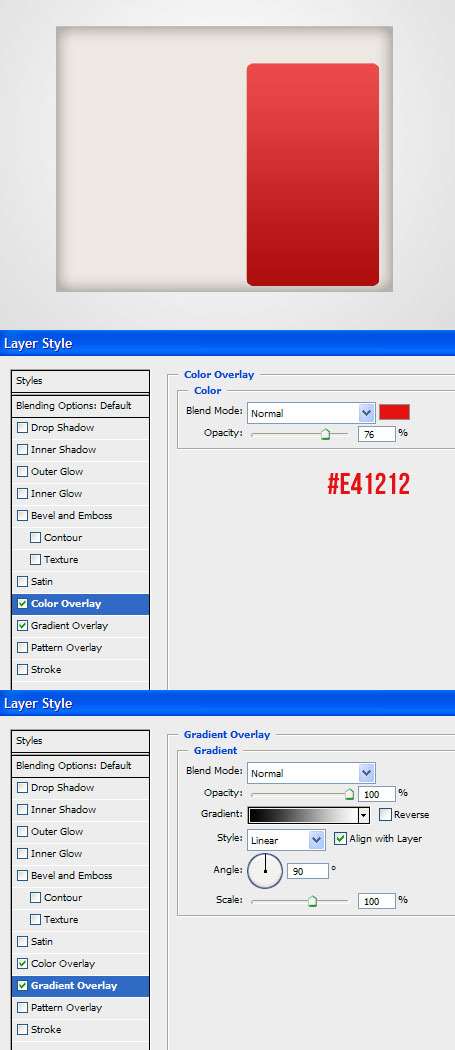Click the red Color Overlay color swatch

click(394, 412)
